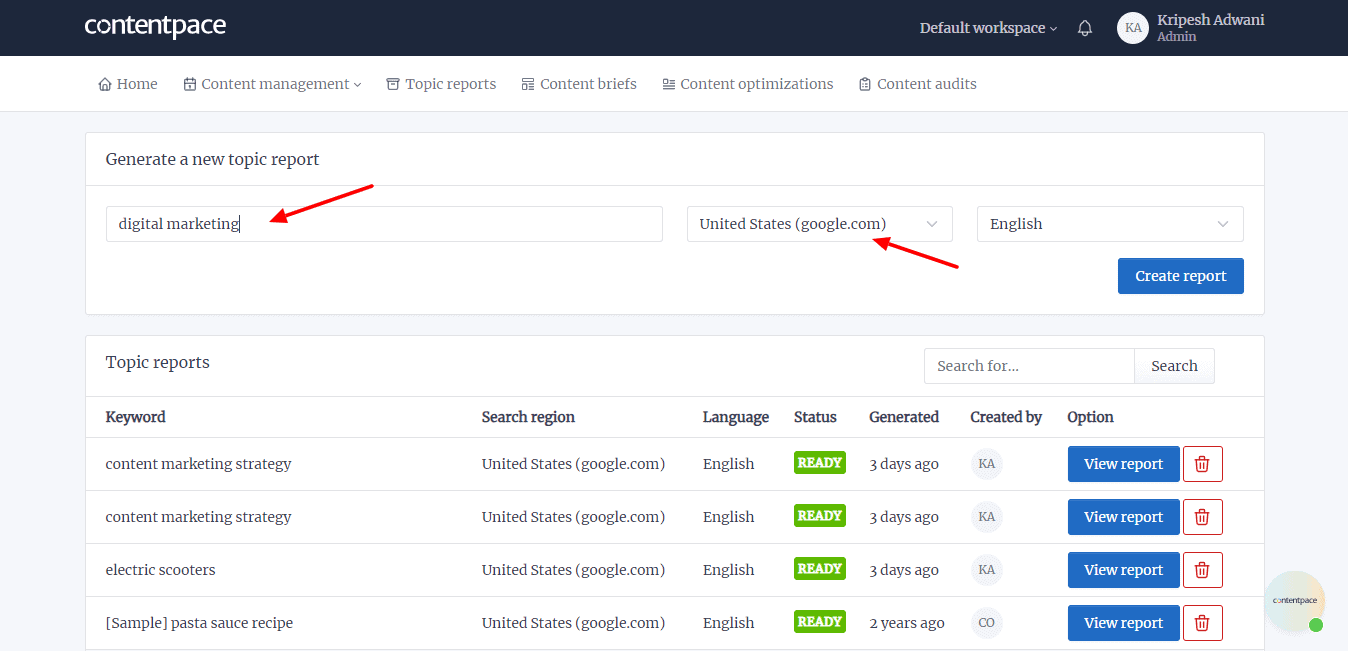Expand the Default workspace dropdown
This screenshot has height=651, width=1348.
click(988, 28)
